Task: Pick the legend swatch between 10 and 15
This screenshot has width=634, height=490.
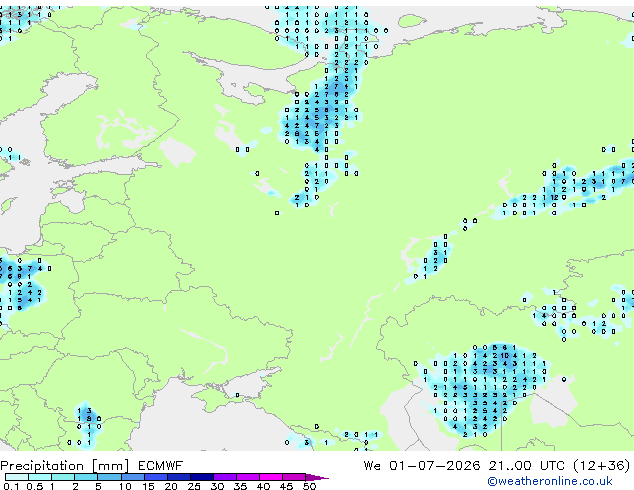Action: 132,477
